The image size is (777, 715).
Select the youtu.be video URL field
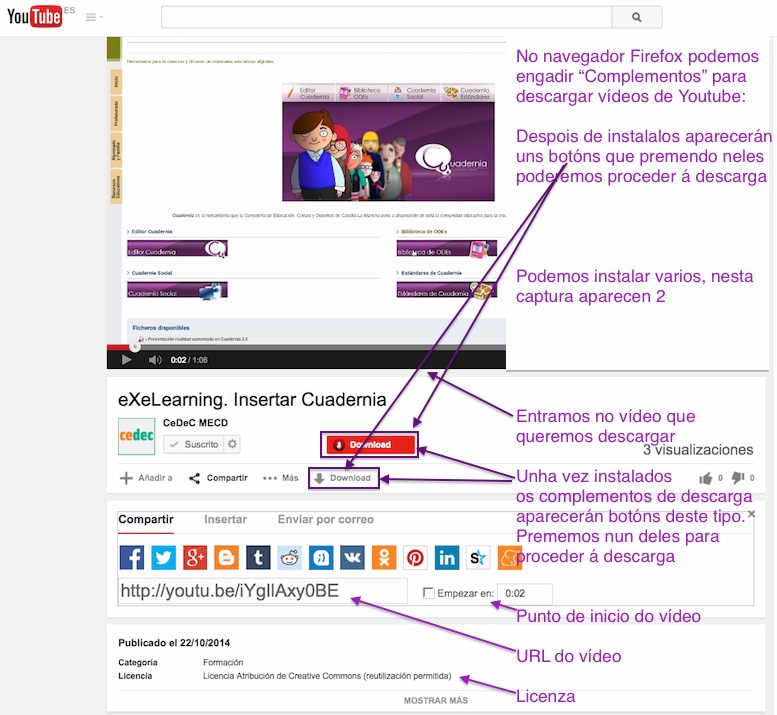click(x=263, y=591)
